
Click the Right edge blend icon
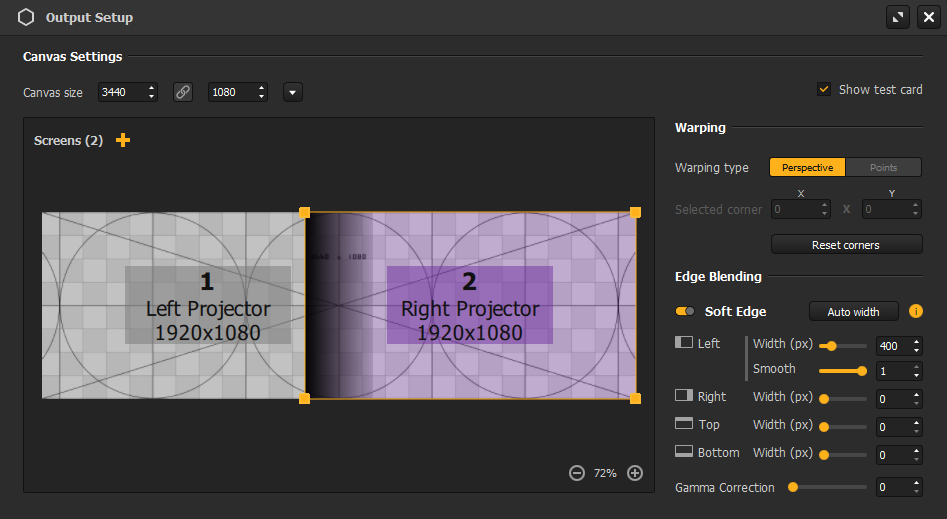pos(684,396)
